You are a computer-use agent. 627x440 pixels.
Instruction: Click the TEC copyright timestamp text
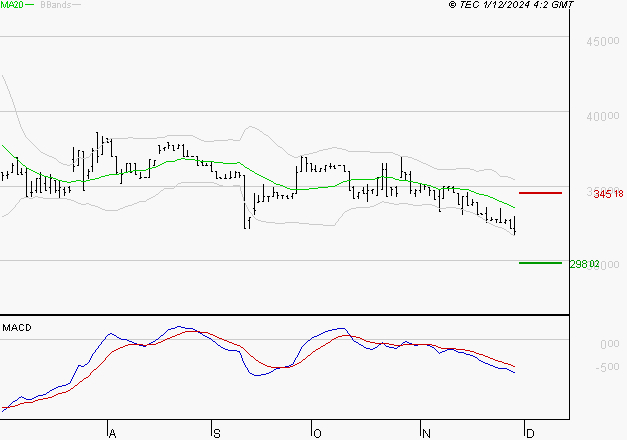(x=511, y=5)
